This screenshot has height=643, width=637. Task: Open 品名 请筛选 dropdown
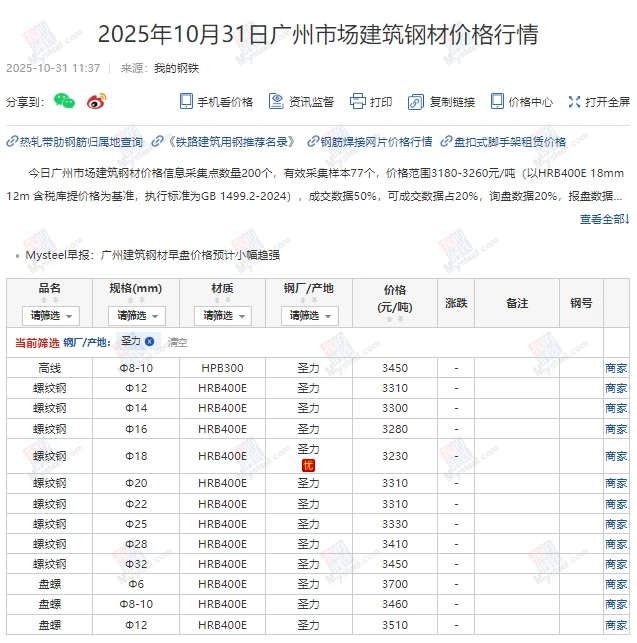51,316
